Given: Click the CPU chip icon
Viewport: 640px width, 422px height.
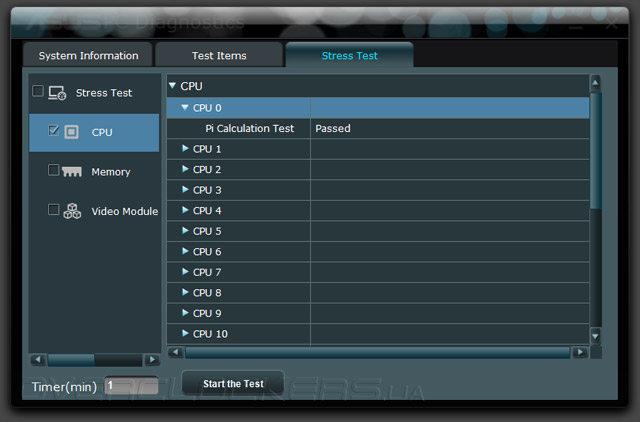Looking at the screenshot, I should pyautogui.click(x=71, y=132).
